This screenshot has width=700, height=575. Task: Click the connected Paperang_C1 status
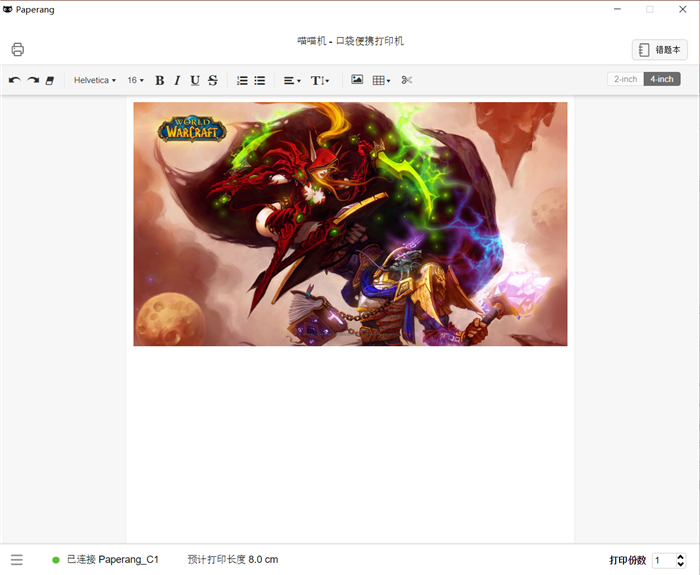coord(112,559)
